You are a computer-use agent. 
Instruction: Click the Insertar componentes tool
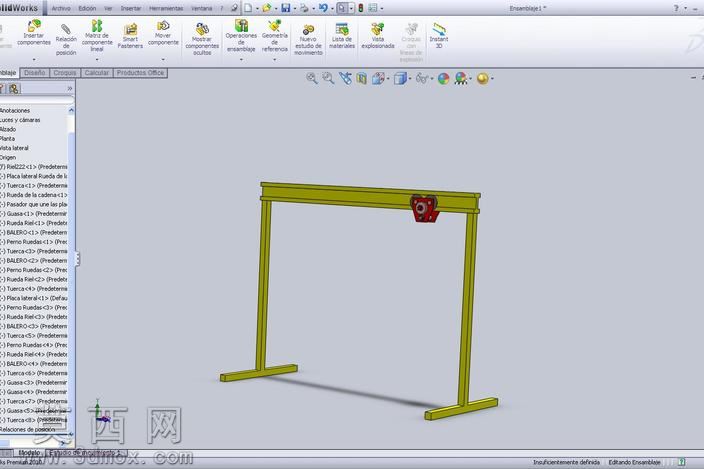coord(34,32)
